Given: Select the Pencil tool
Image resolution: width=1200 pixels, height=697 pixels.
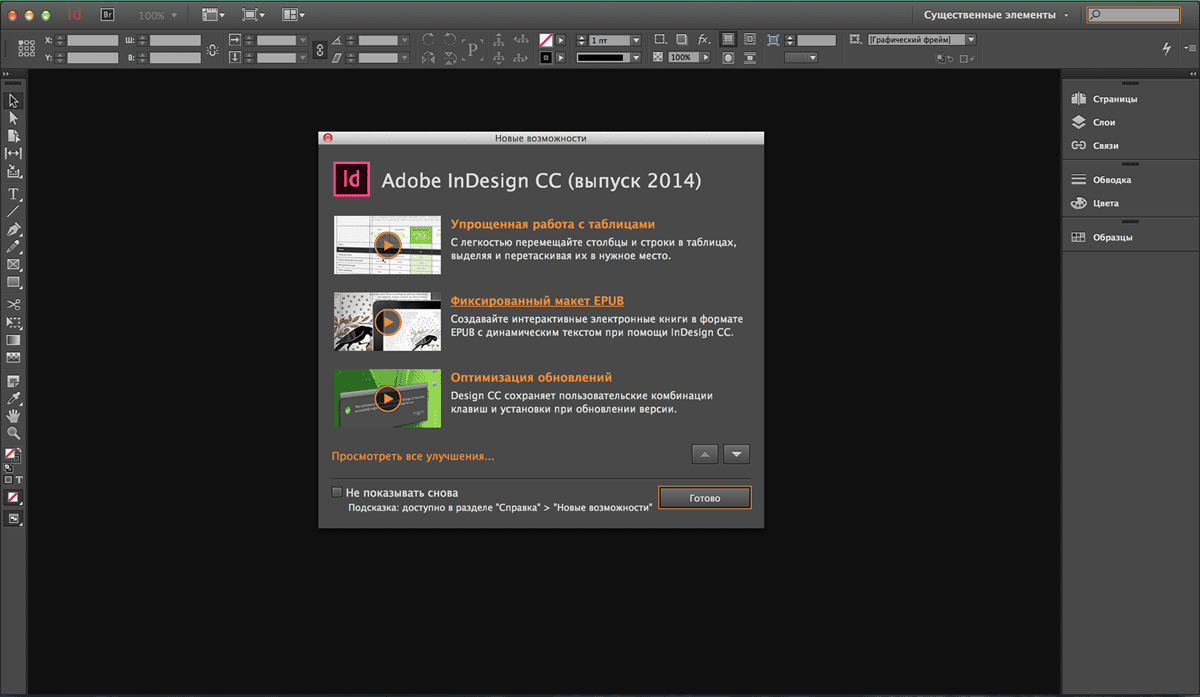Looking at the screenshot, I should [x=14, y=246].
